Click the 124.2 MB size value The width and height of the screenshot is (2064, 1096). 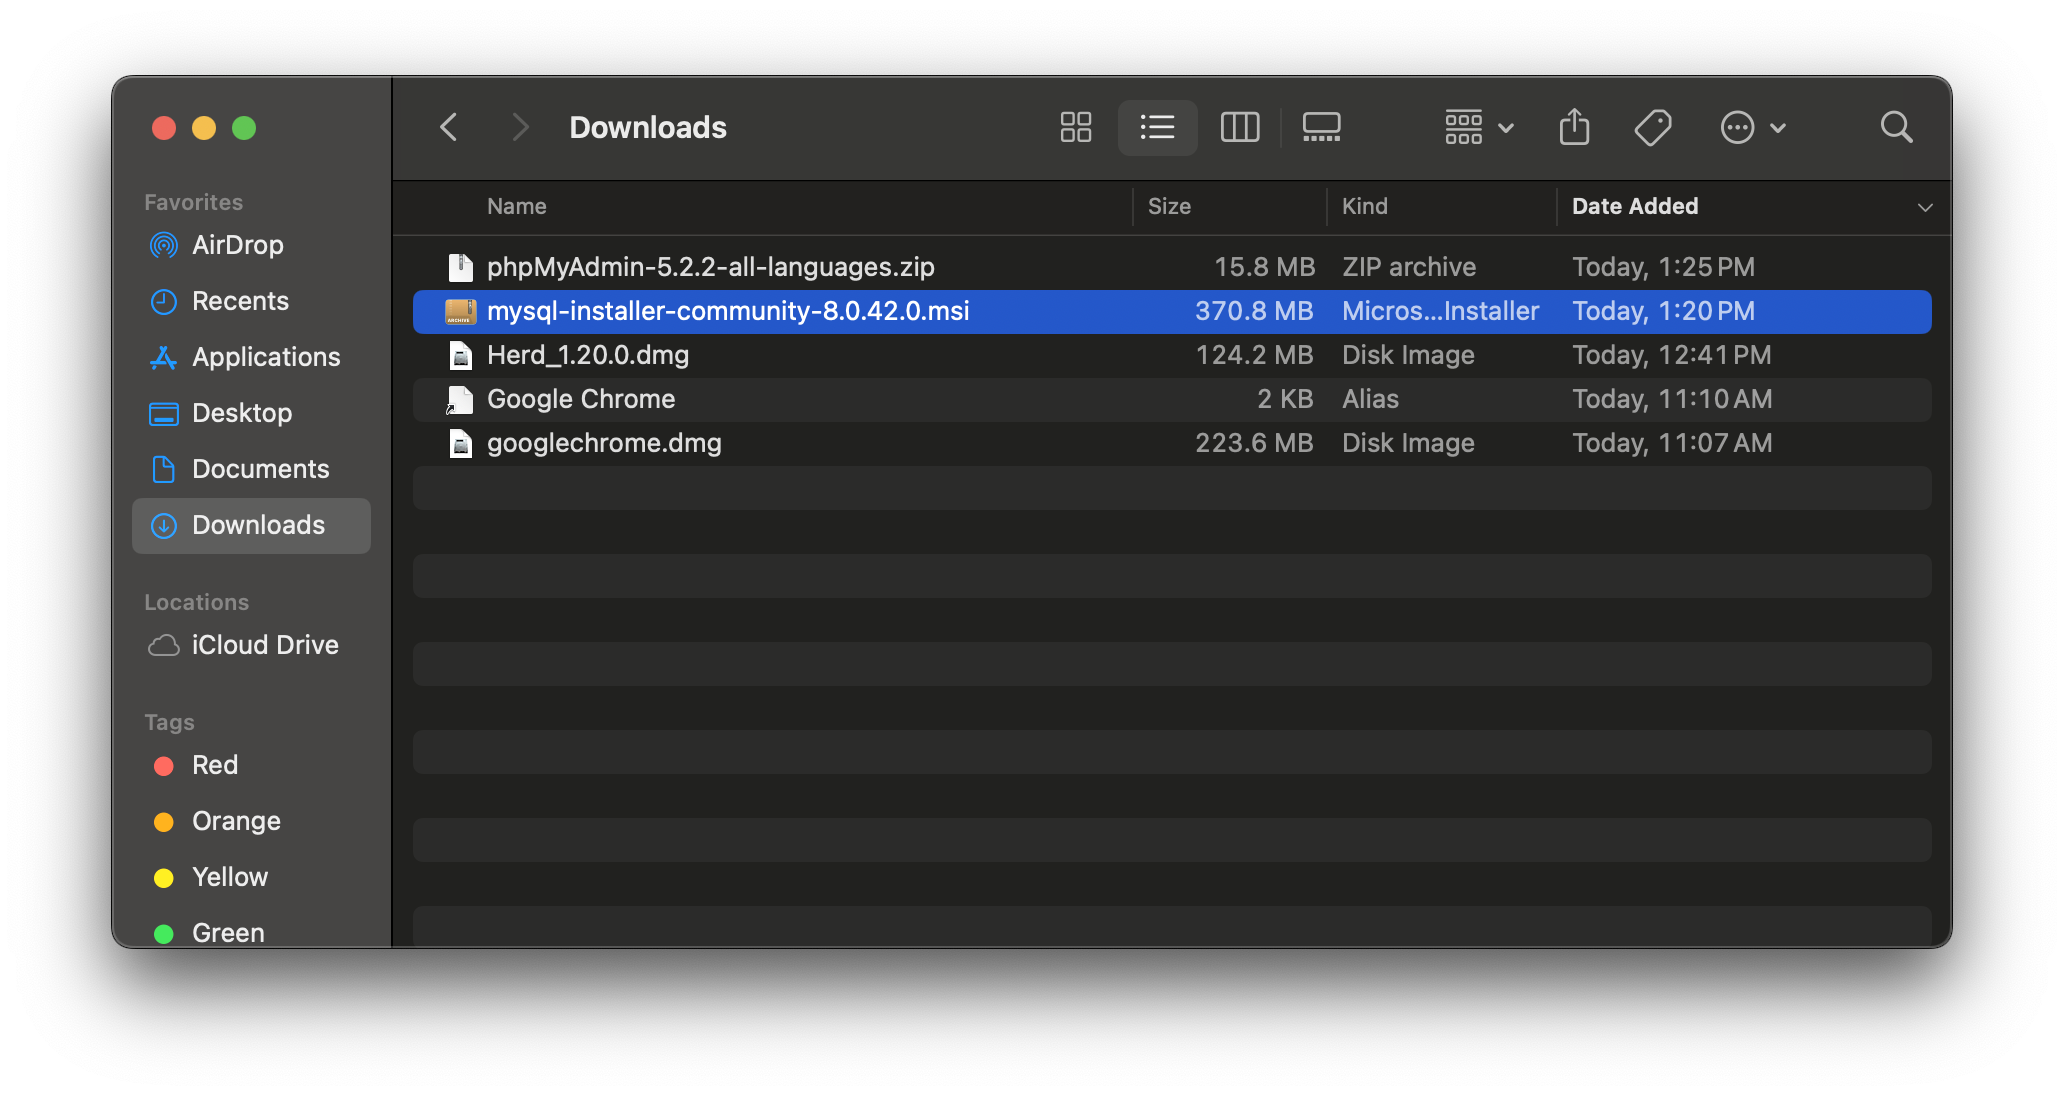(1254, 355)
